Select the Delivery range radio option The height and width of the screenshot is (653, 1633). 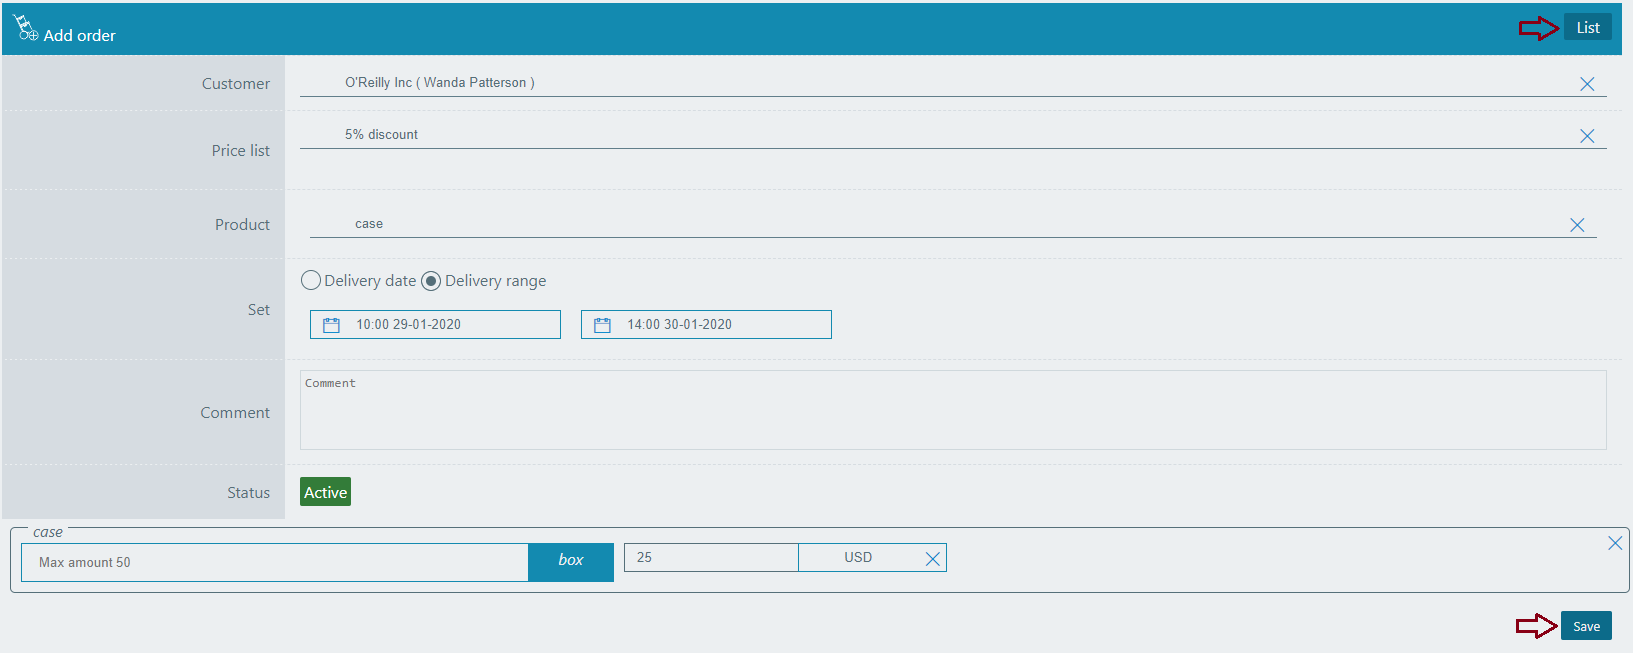coord(431,281)
